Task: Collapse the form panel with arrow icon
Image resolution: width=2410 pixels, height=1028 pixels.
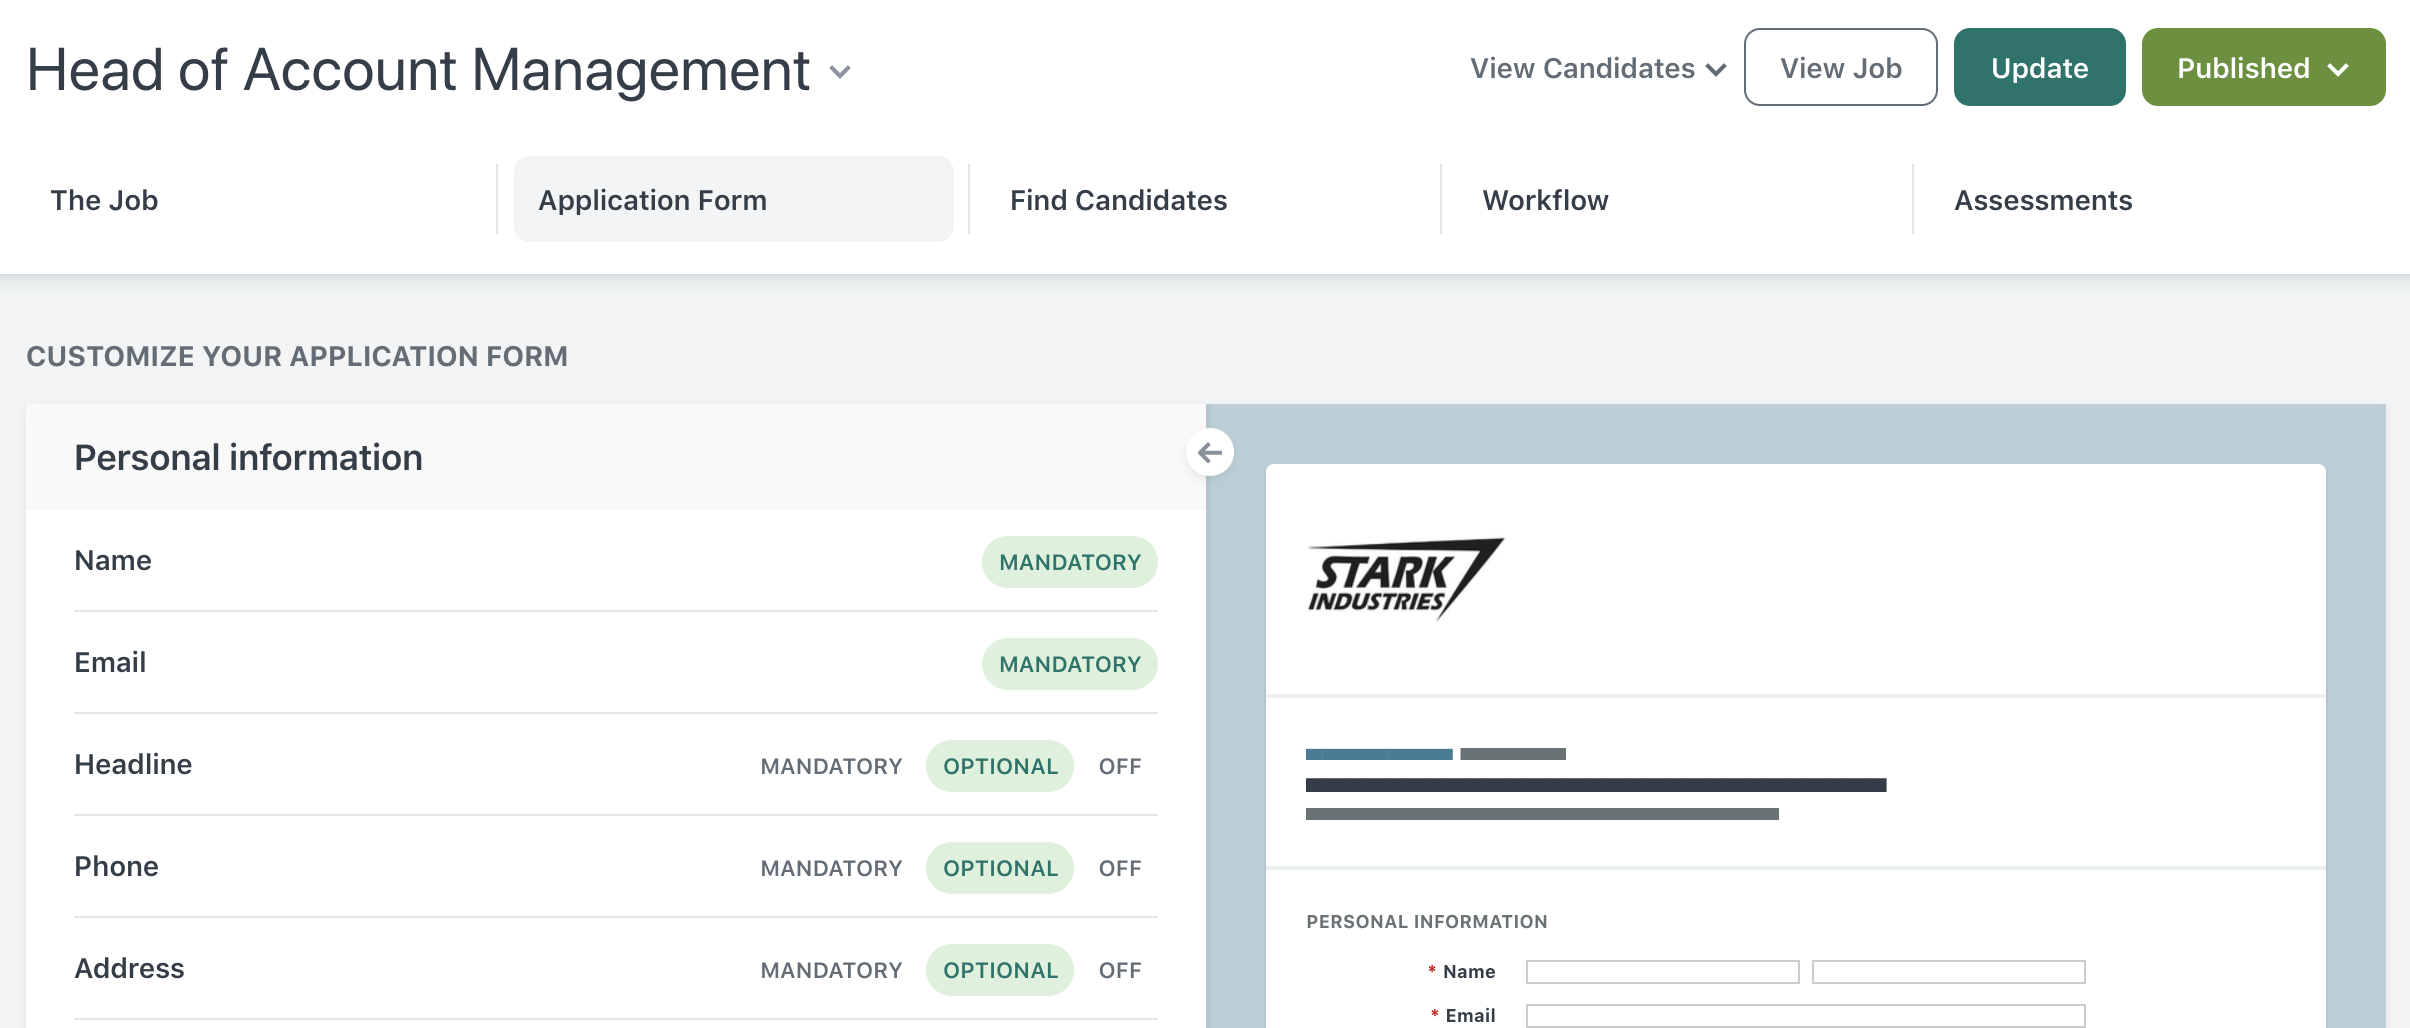Action: tap(1210, 453)
